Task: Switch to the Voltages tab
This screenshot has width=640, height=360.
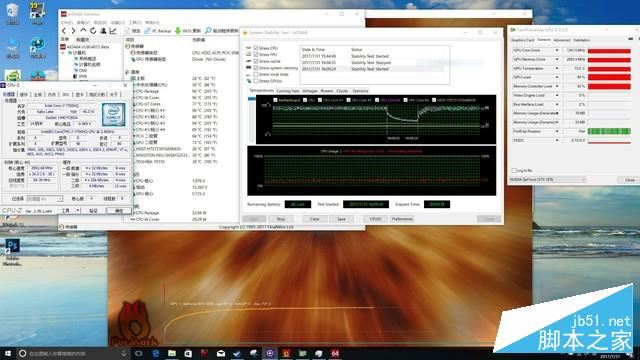Action: (x=310, y=91)
